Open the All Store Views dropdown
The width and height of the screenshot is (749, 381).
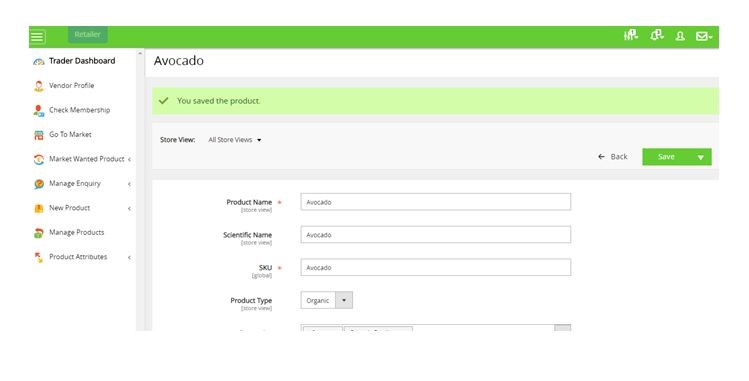coord(235,140)
